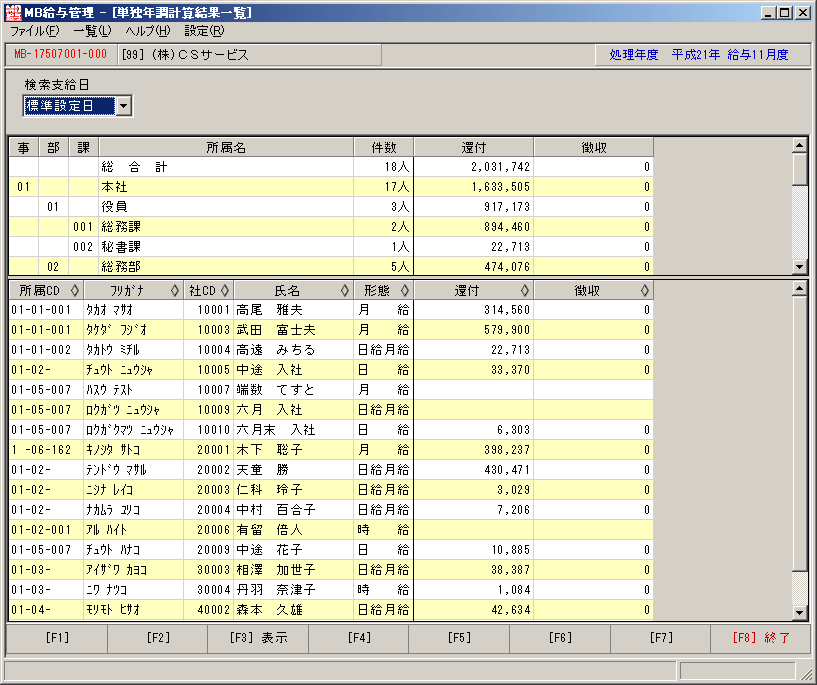The width and height of the screenshot is (817, 685).
Task: Select employee 天童 勝 row
Action: tap(331, 470)
